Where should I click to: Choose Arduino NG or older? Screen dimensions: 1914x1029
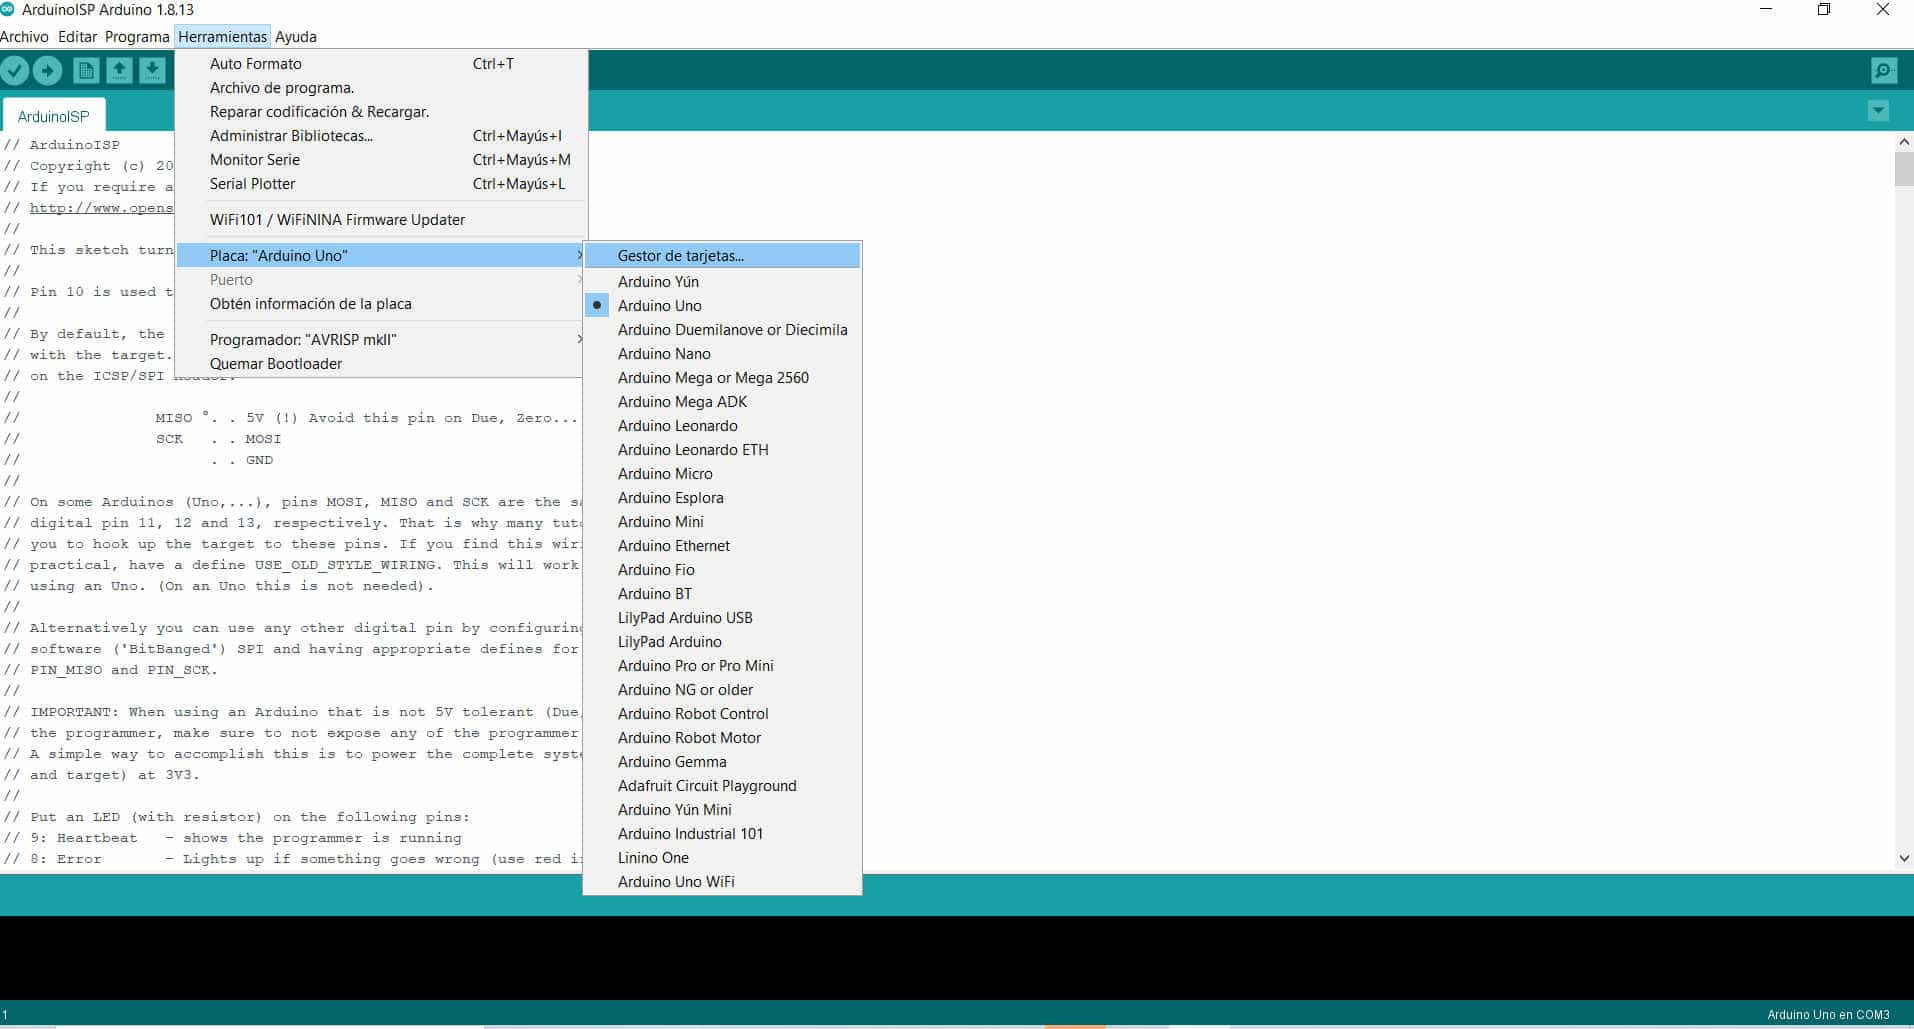point(722,690)
